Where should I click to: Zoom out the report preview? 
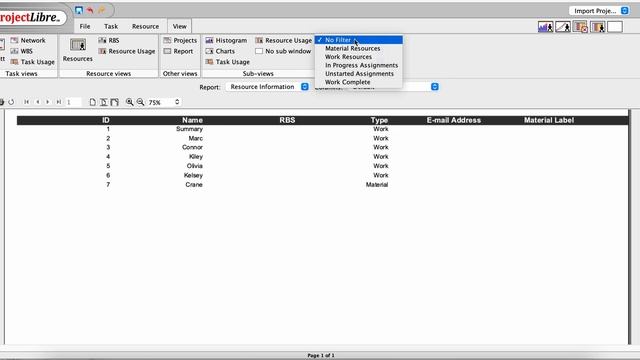tap(140, 102)
